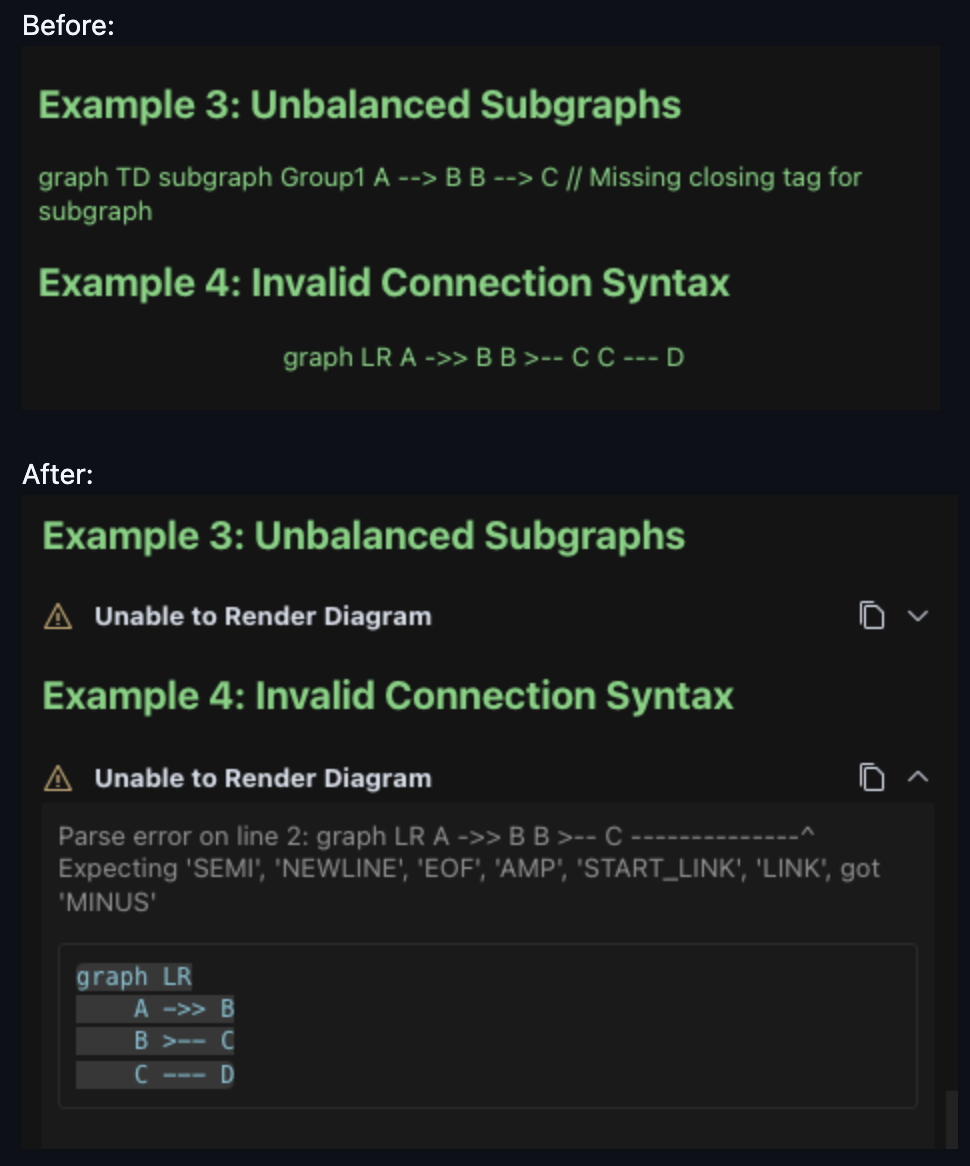The width and height of the screenshot is (970, 1166).
Task: Collapse the Example 4 error details chevron
Action: click(919, 777)
